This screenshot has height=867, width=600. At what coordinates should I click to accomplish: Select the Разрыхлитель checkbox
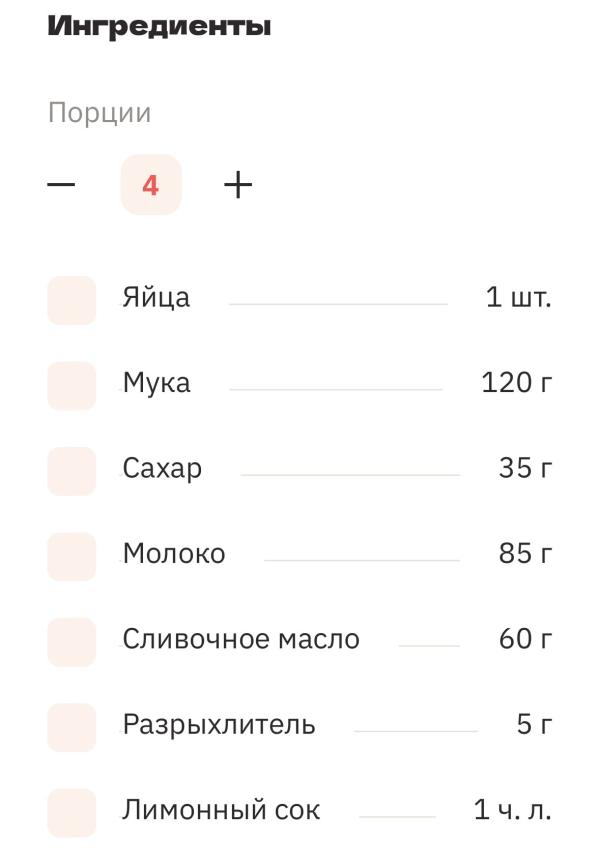pyautogui.click(x=72, y=726)
